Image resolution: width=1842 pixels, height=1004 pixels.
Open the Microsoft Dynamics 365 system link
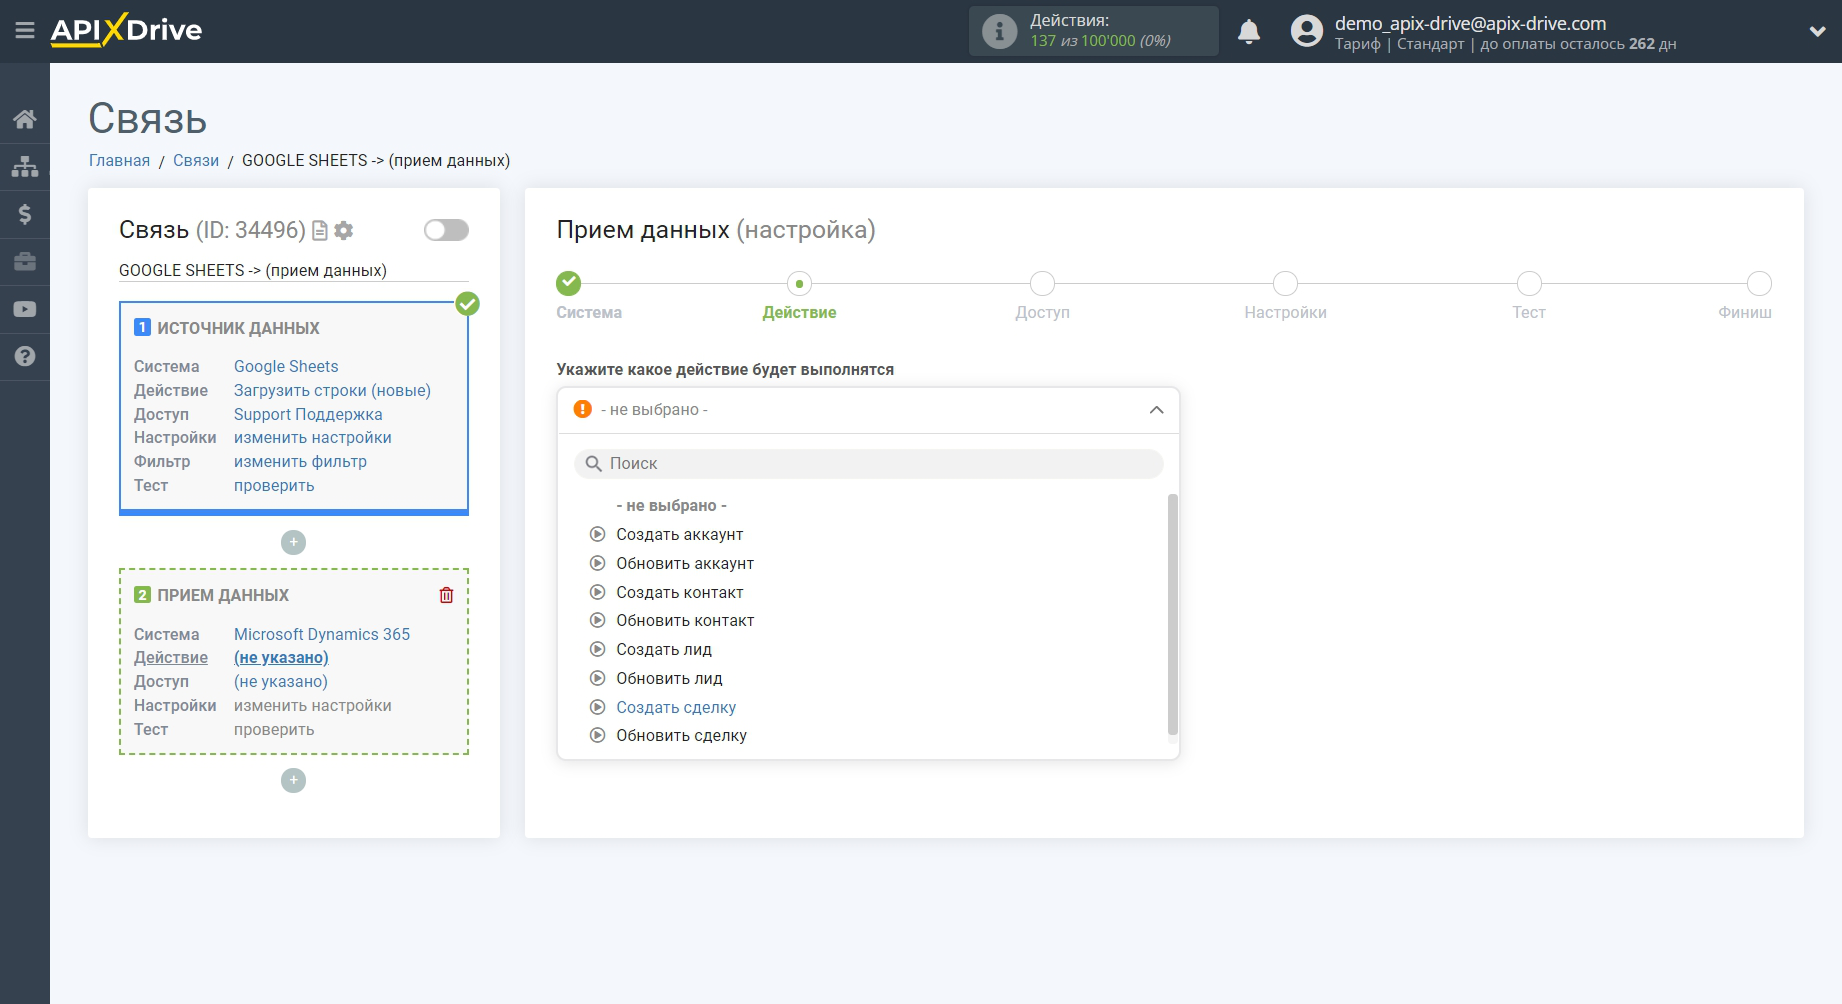pos(322,634)
